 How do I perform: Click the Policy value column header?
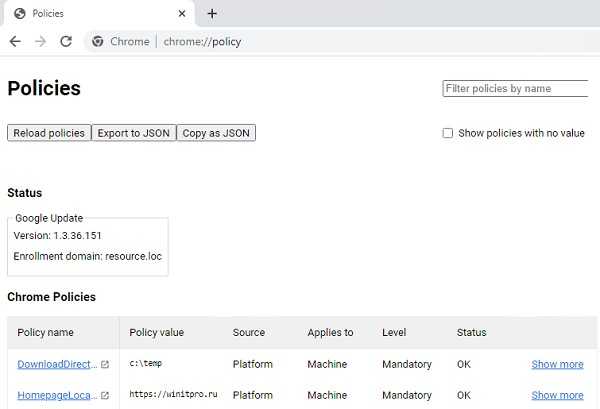157,332
